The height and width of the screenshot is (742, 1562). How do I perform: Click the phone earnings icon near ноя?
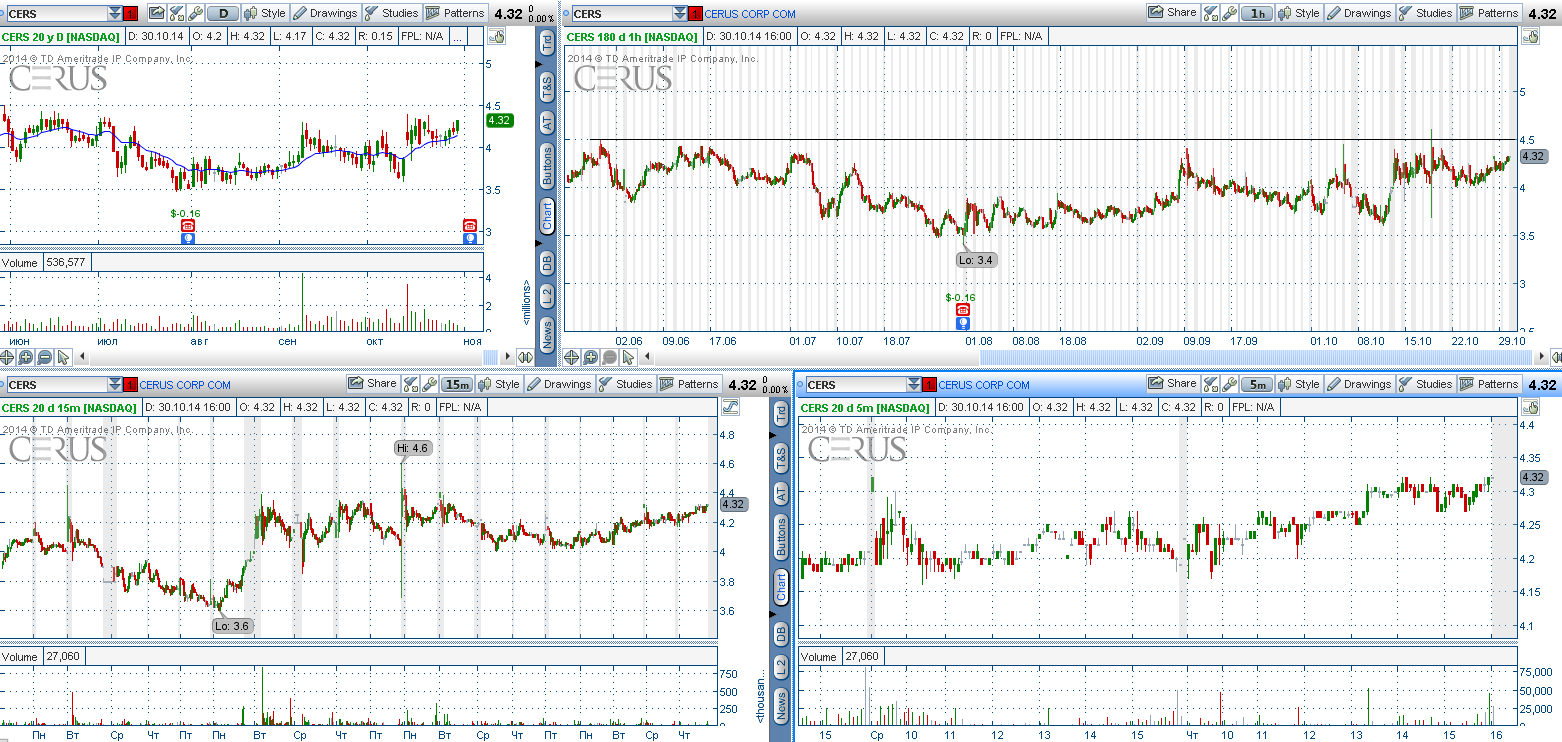(470, 226)
